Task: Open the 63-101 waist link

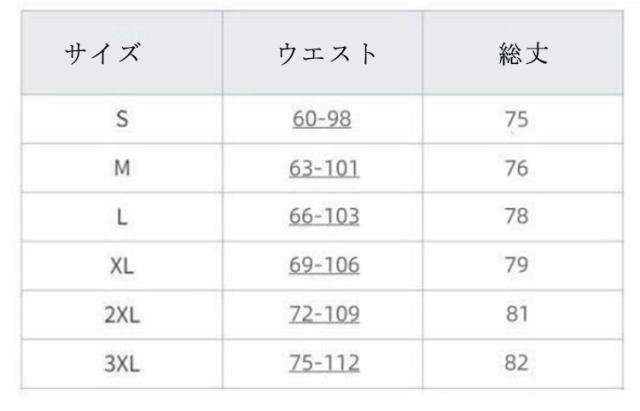Action: (x=322, y=168)
